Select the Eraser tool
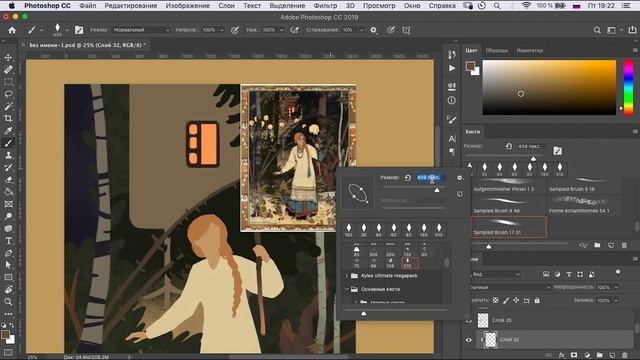This screenshot has width=640, height=360. (x=8, y=180)
